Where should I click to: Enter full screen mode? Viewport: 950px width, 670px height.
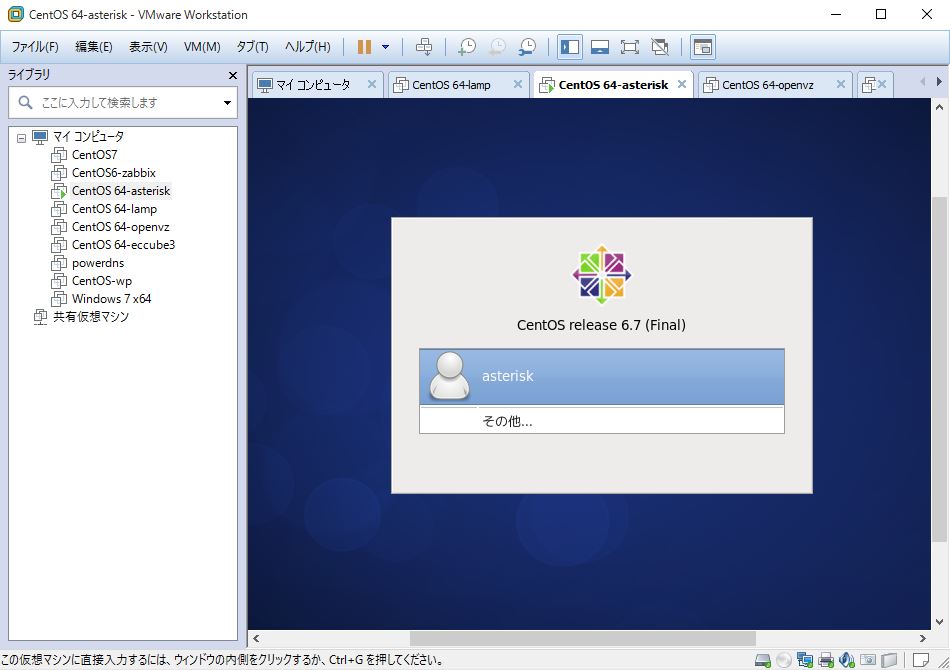tap(629, 47)
